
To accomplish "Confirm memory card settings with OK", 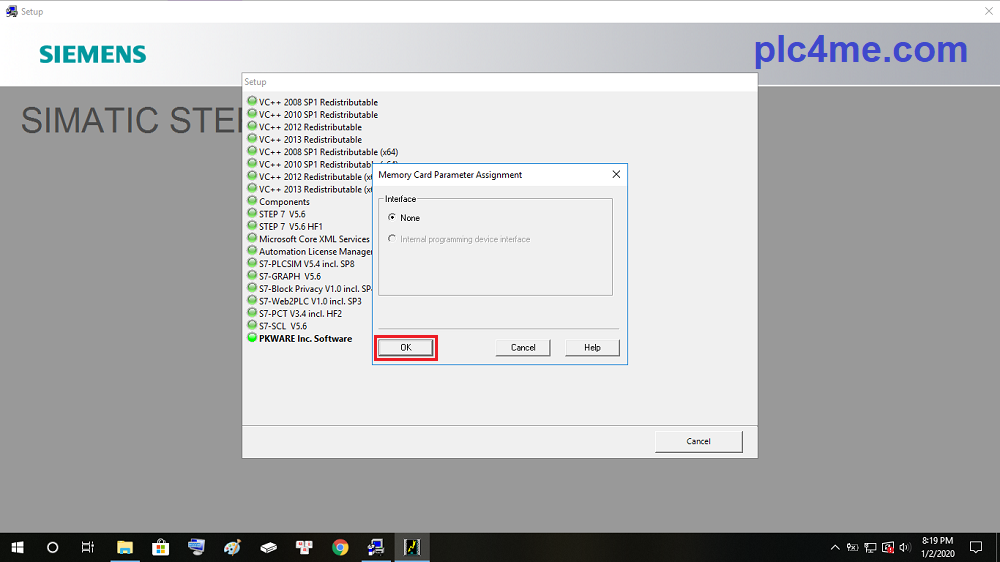I will (405, 347).
